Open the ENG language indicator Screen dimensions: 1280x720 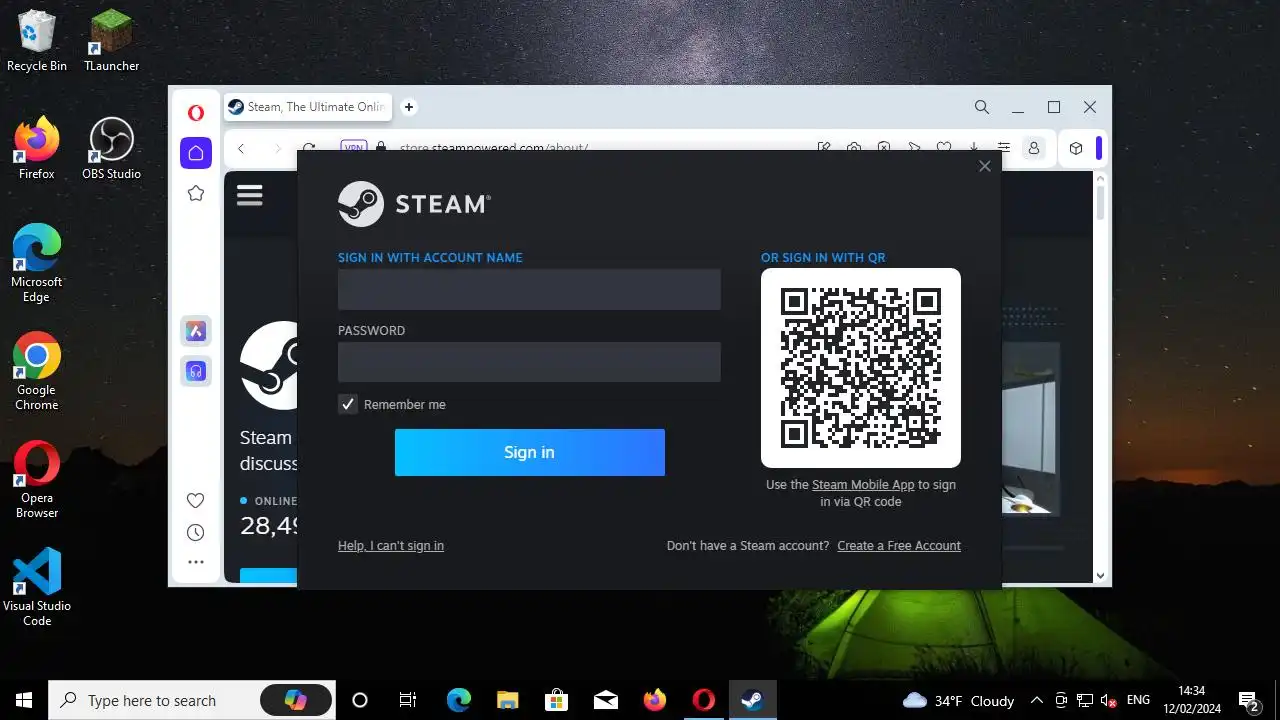point(1138,700)
